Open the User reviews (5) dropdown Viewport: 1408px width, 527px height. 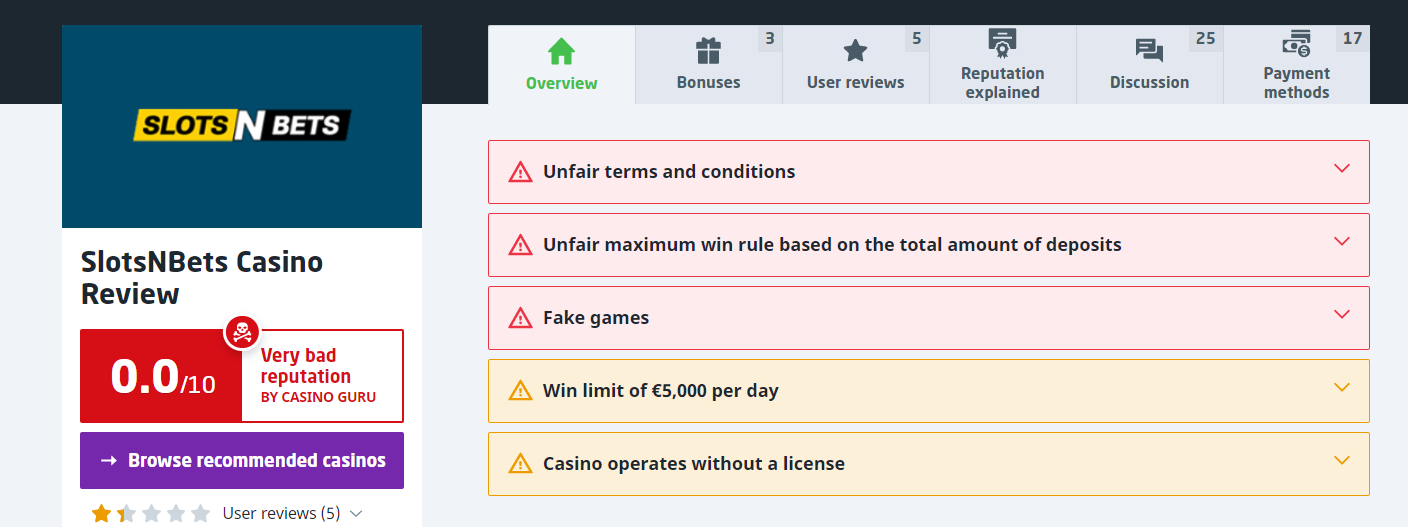coord(292,513)
